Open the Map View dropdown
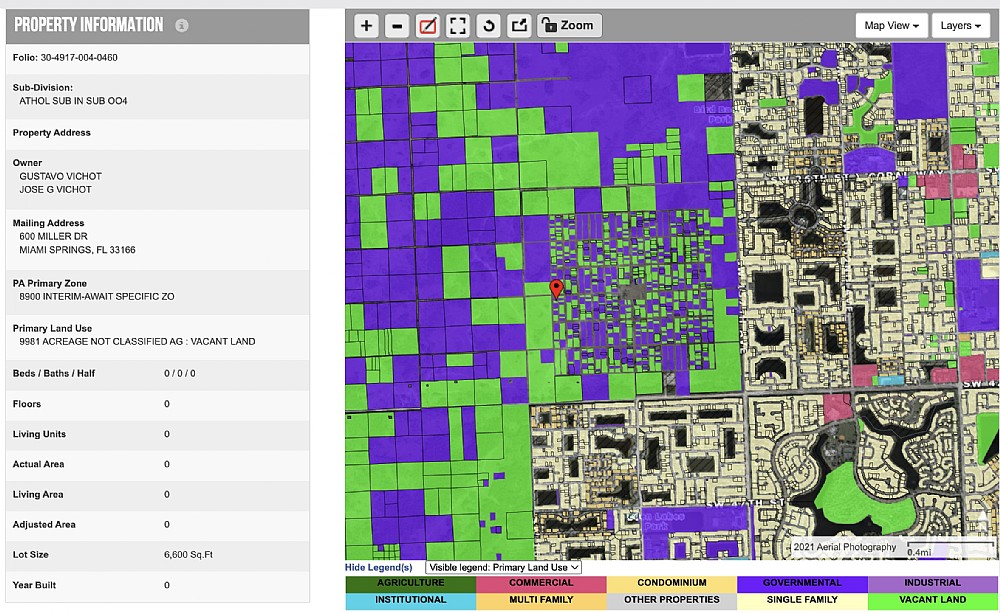The height and width of the screenshot is (613, 1000). click(891, 26)
